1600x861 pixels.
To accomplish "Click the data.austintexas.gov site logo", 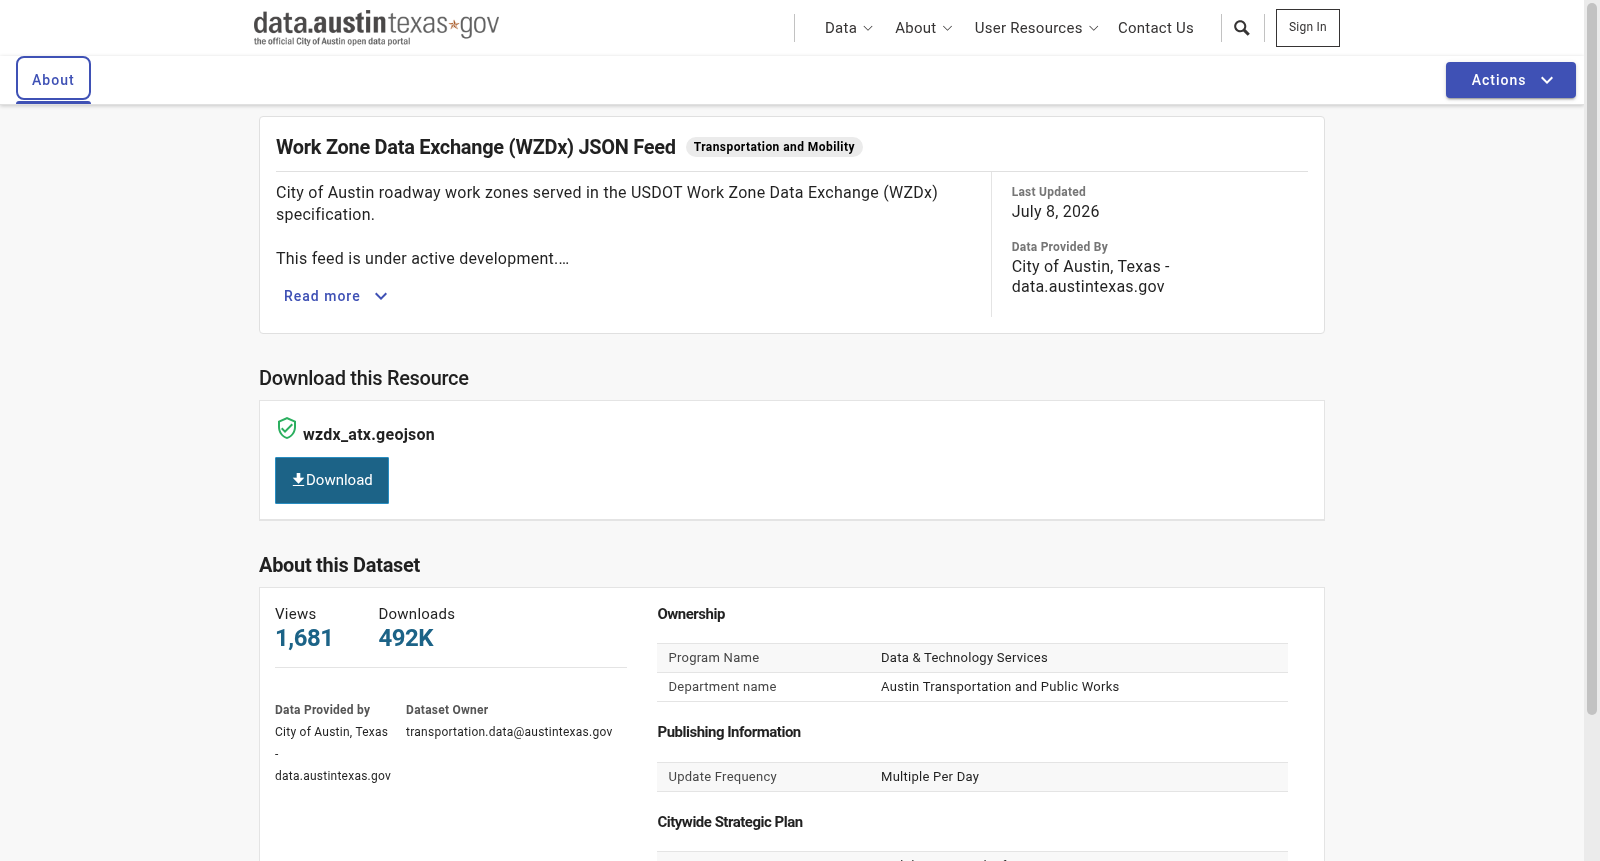I will pyautogui.click(x=376, y=28).
